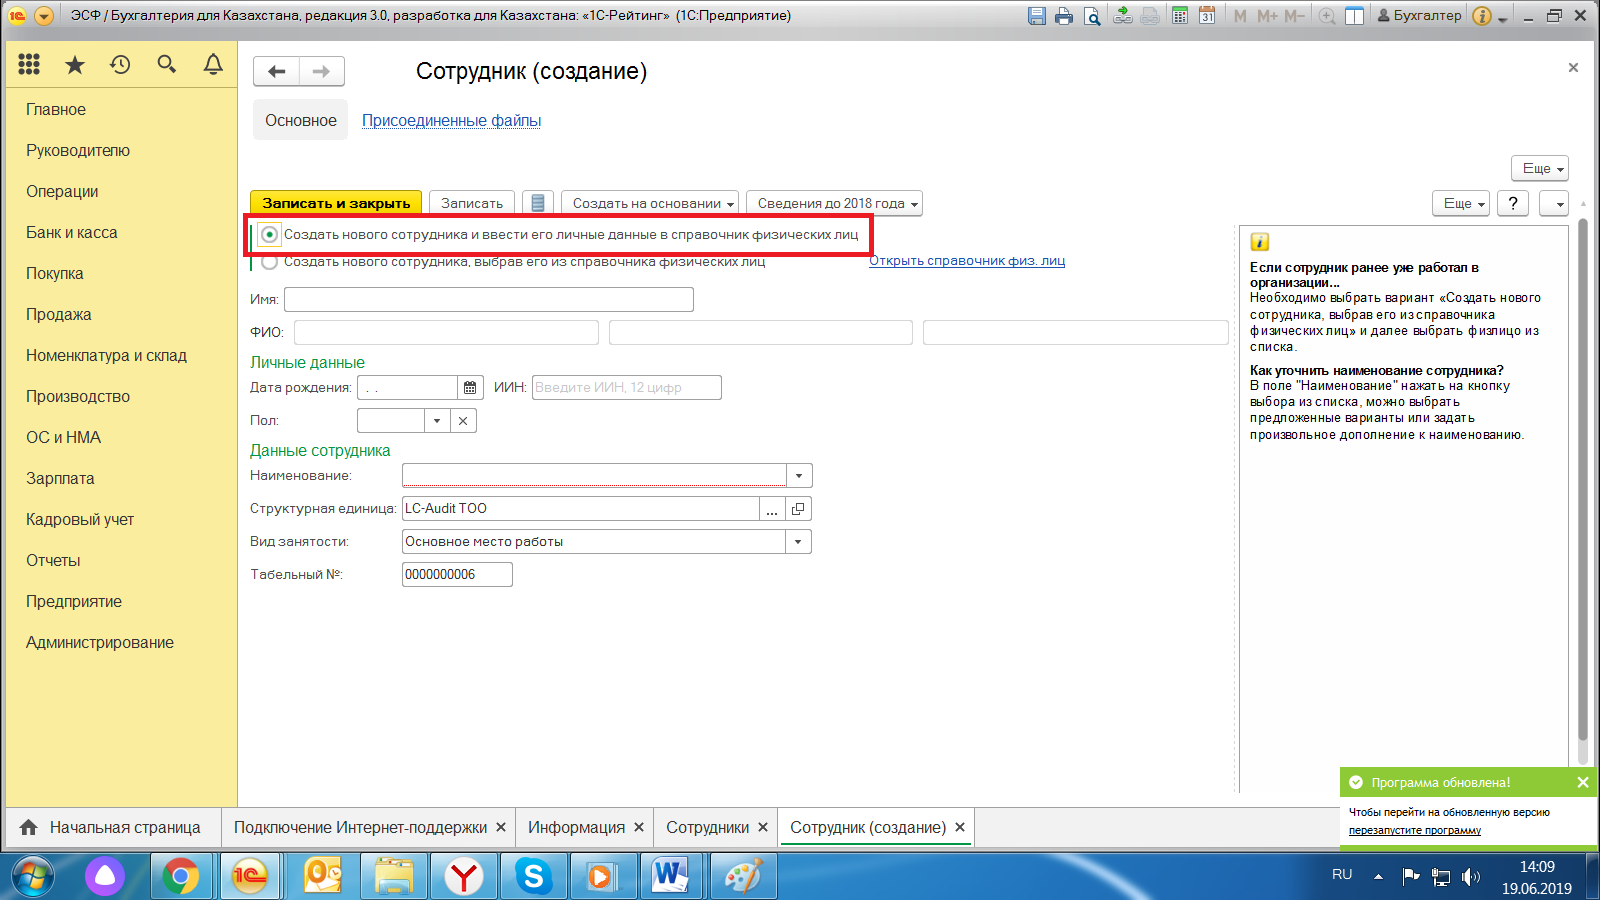Click the ellipsis selector for Структурная единица
The width and height of the screenshot is (1600, 900).
[772, 509]
